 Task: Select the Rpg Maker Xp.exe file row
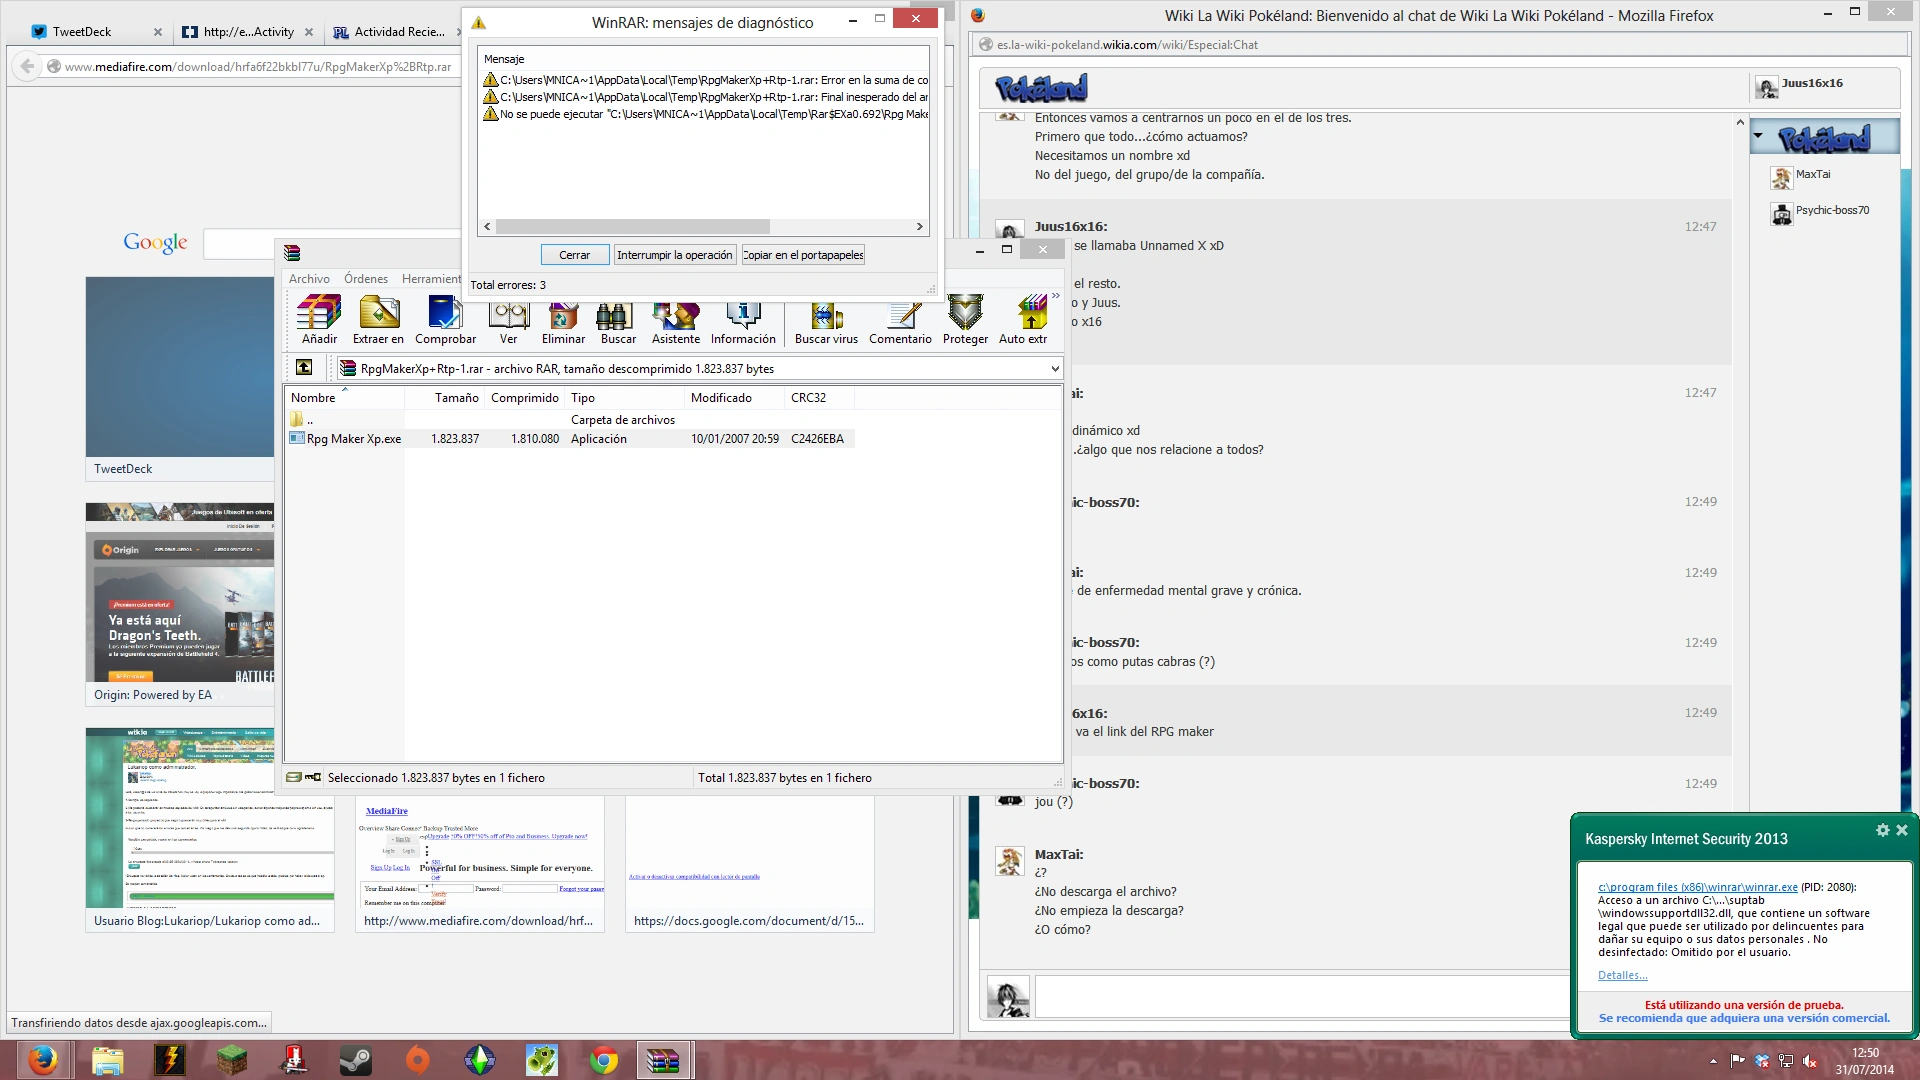pyautogui.click(x=353, y=439)
